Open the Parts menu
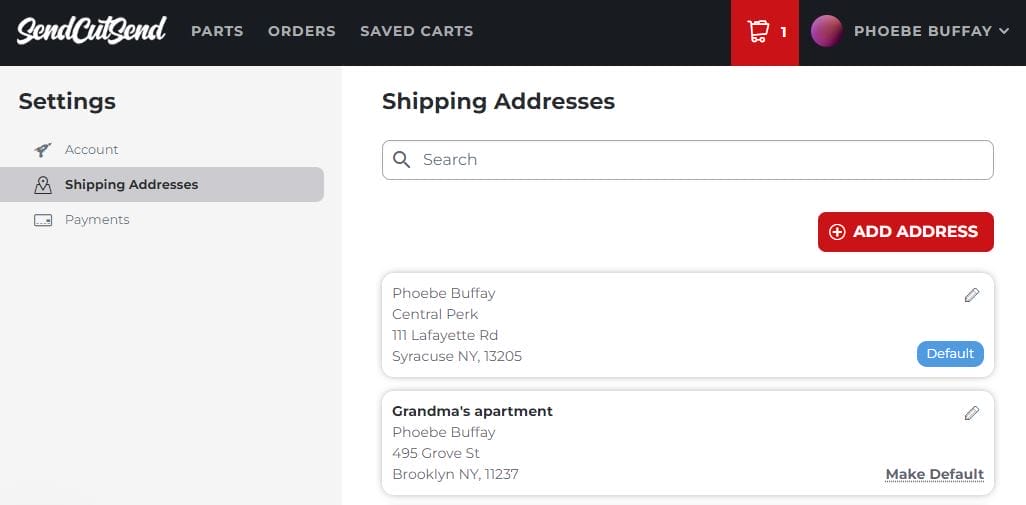The width and height of the screenshot is (1026, 505). pos(217,31)
